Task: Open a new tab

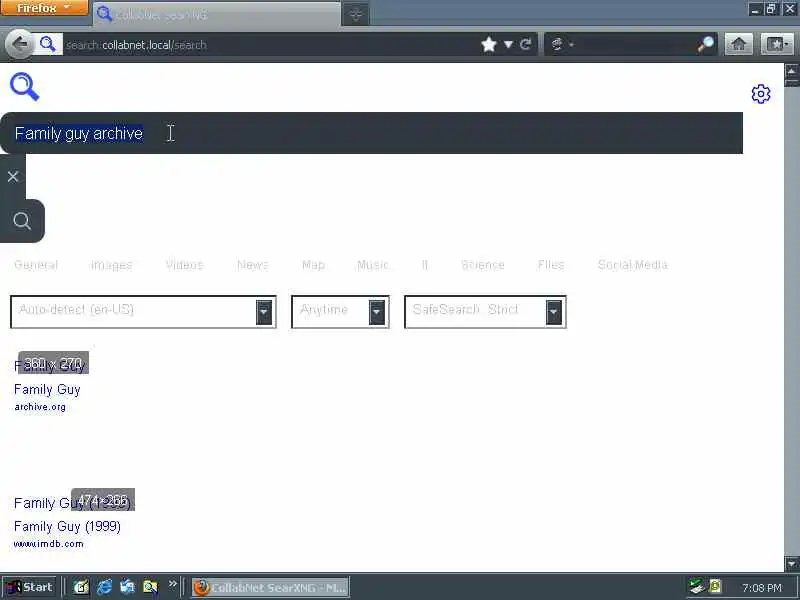Action: pos(356,15)
